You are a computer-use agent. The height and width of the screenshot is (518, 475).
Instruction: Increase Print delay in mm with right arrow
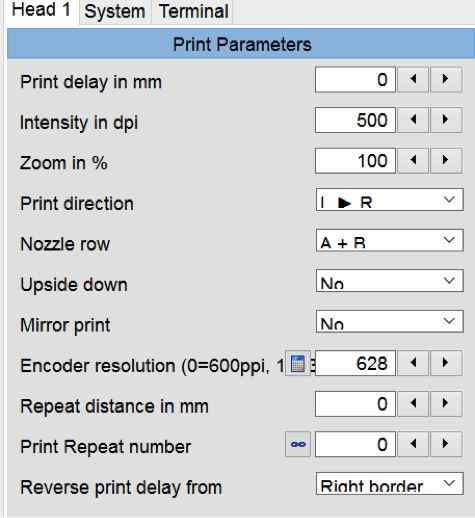[x=446, y=79]
